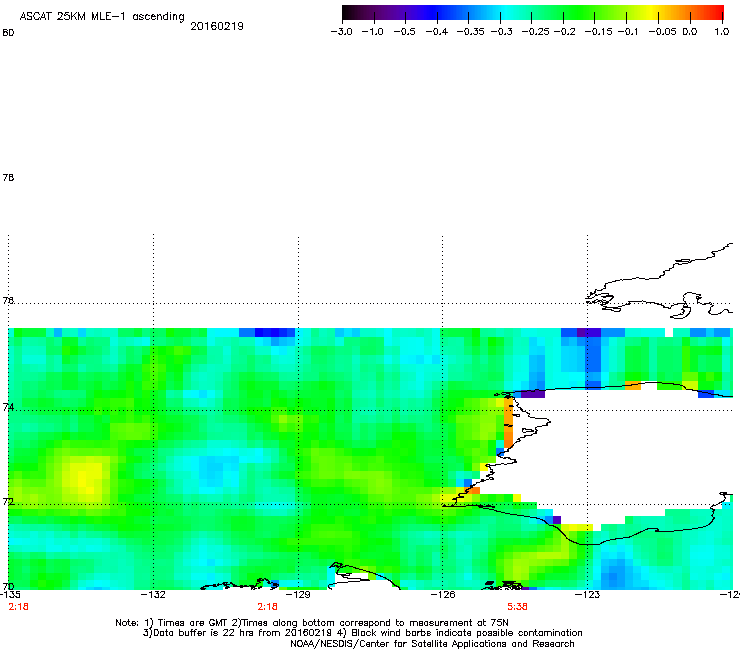Click the date label 20160219
The height and width of the screenshot is (650, 740).
point(217,26)
